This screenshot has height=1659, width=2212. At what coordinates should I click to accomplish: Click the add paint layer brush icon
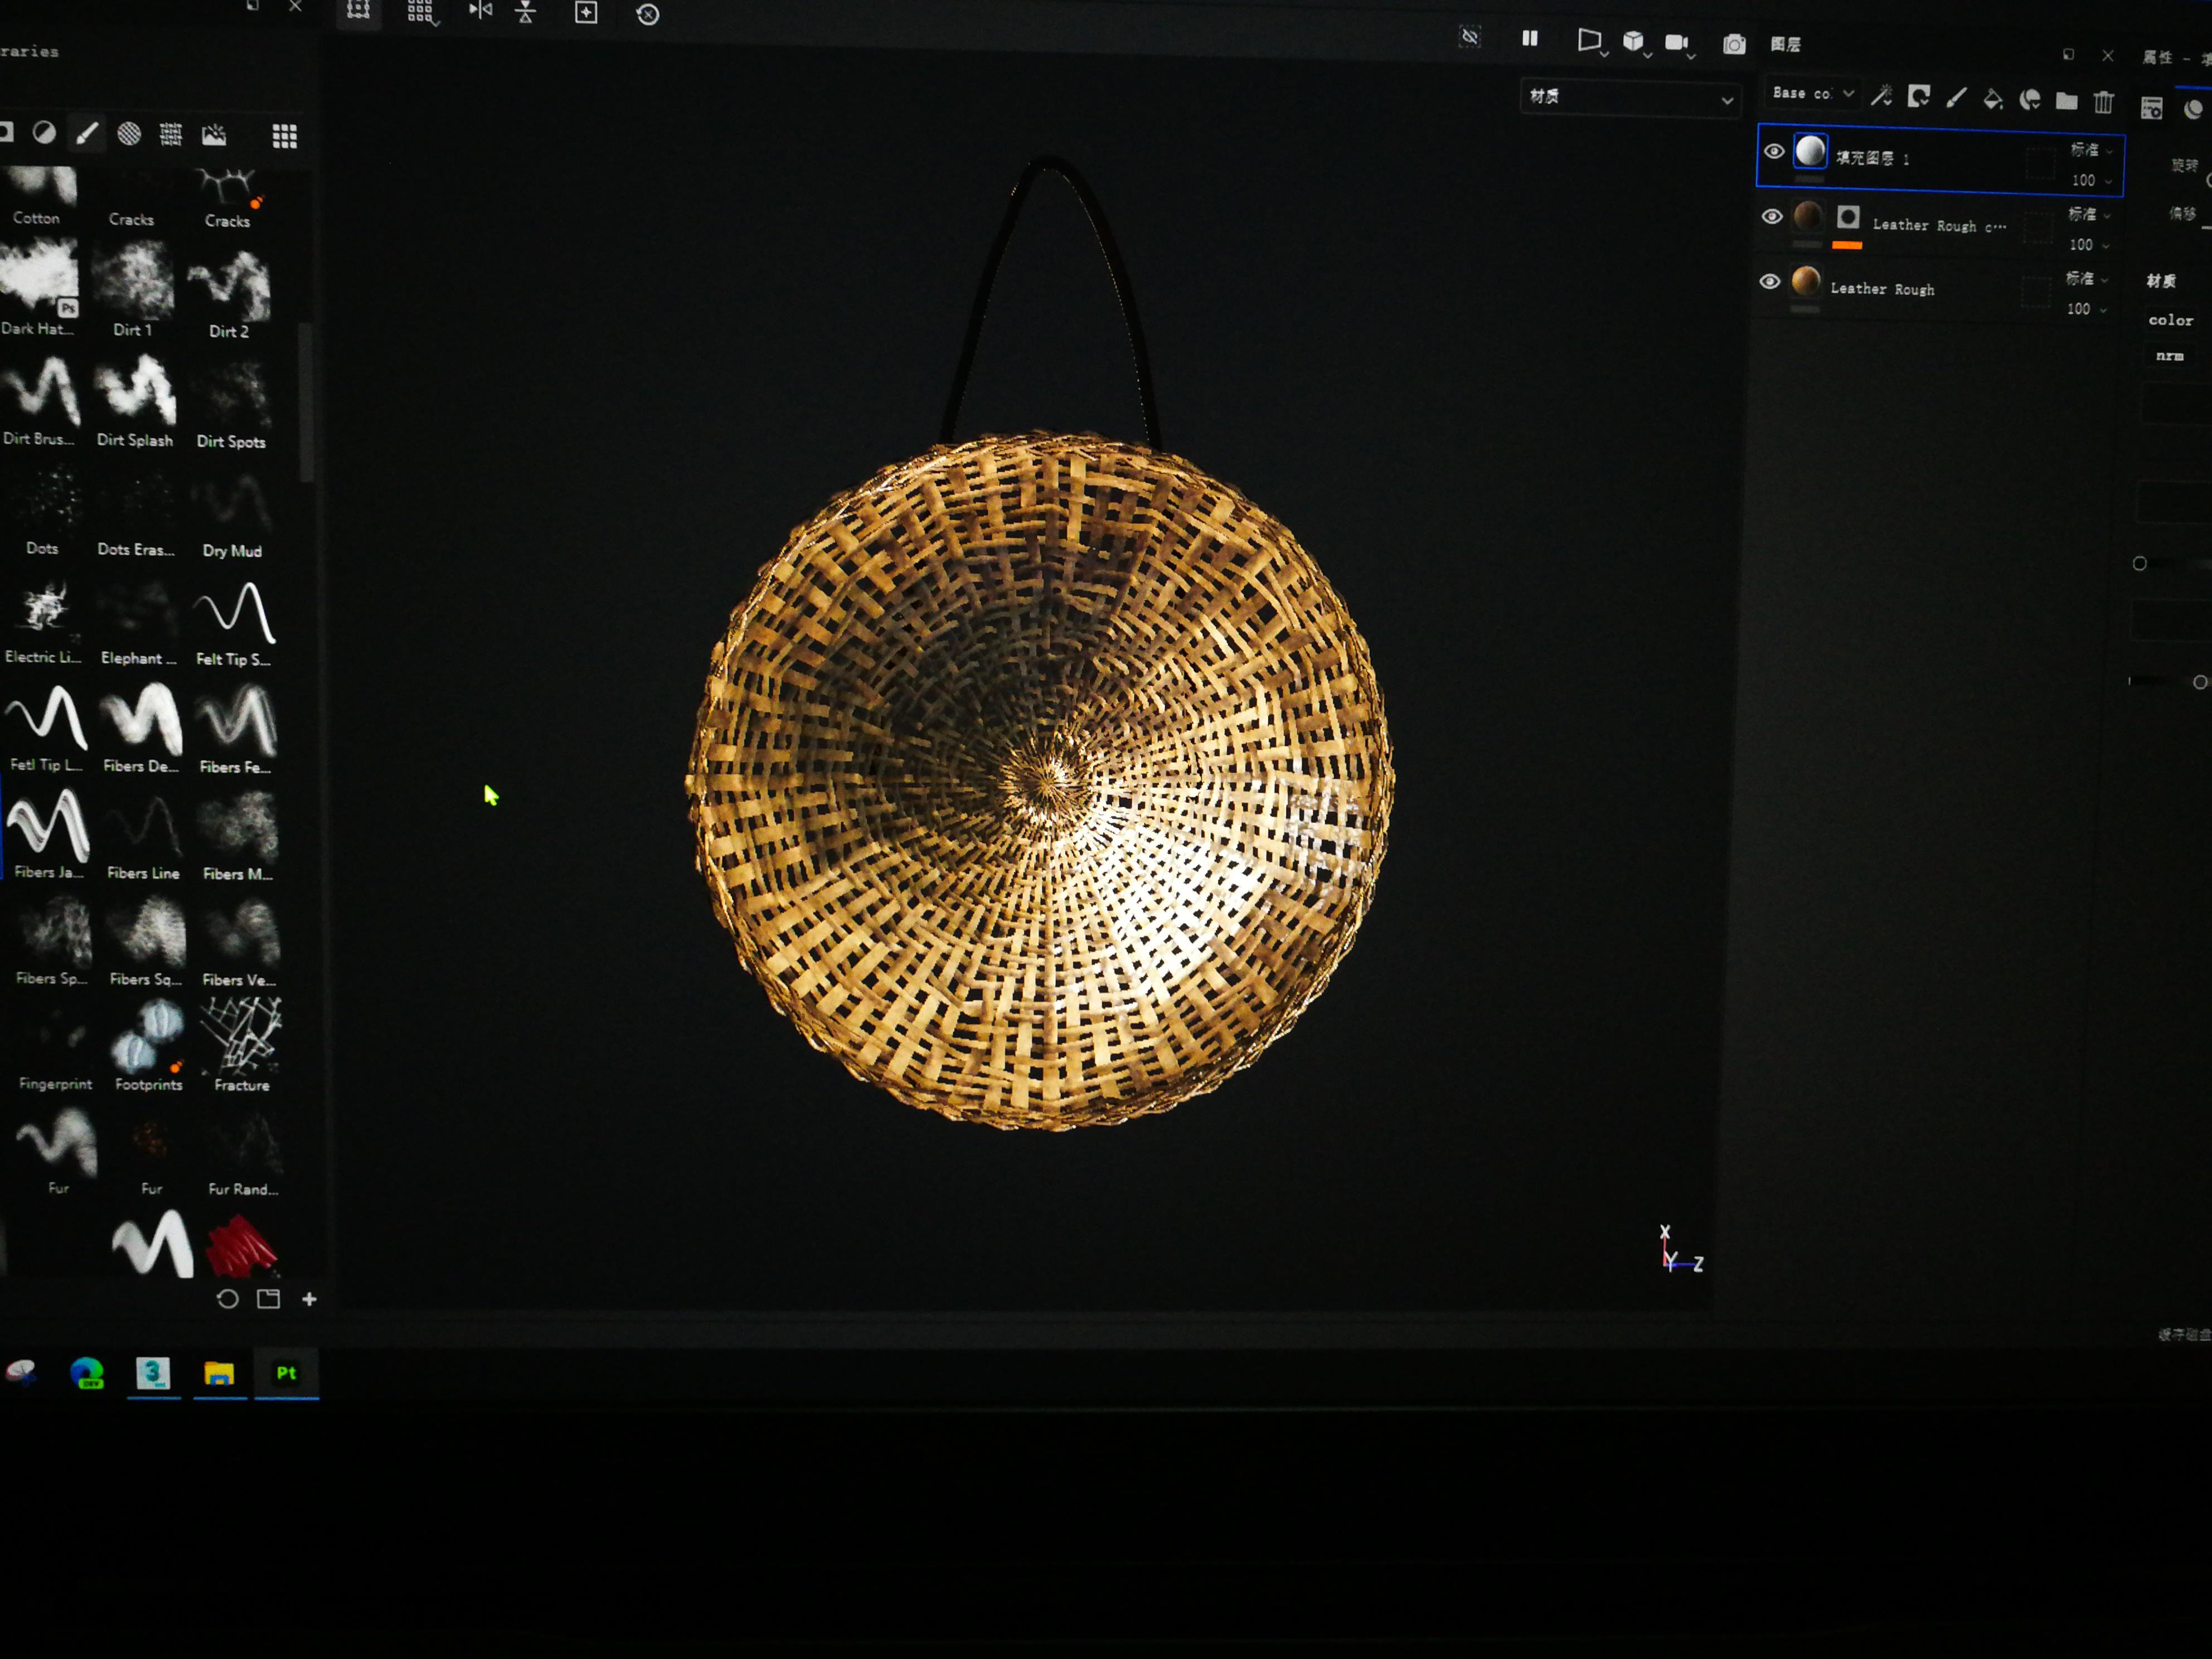(1956, 98)
